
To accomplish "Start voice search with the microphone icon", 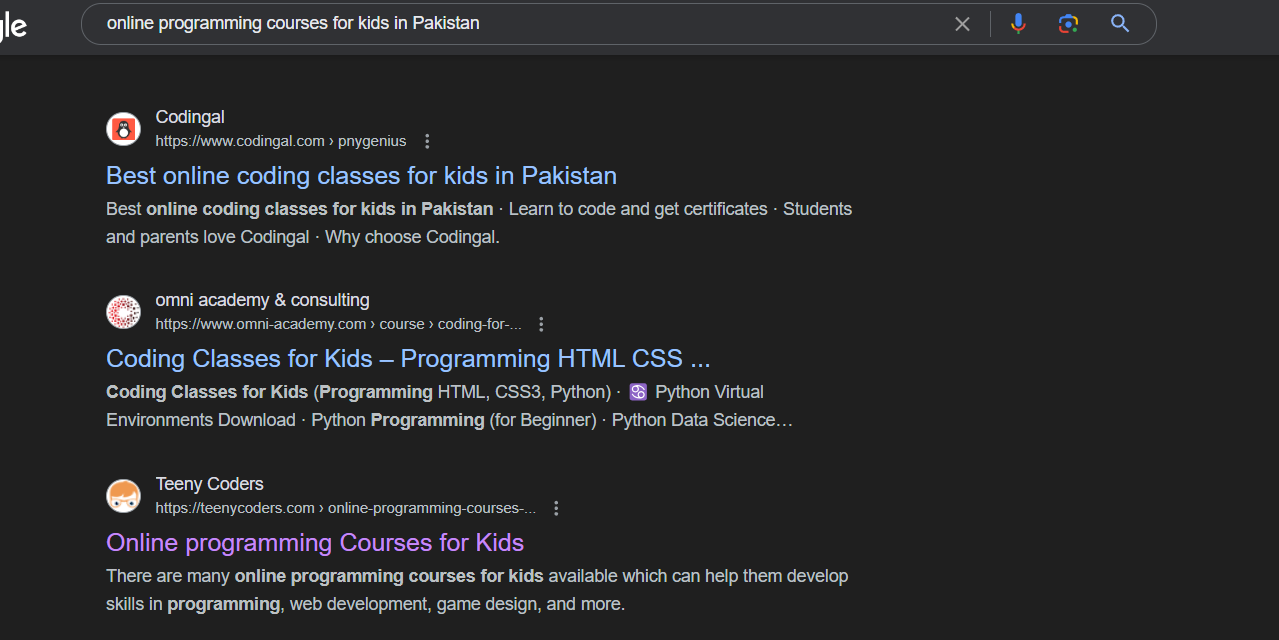I will [1018, 24].
